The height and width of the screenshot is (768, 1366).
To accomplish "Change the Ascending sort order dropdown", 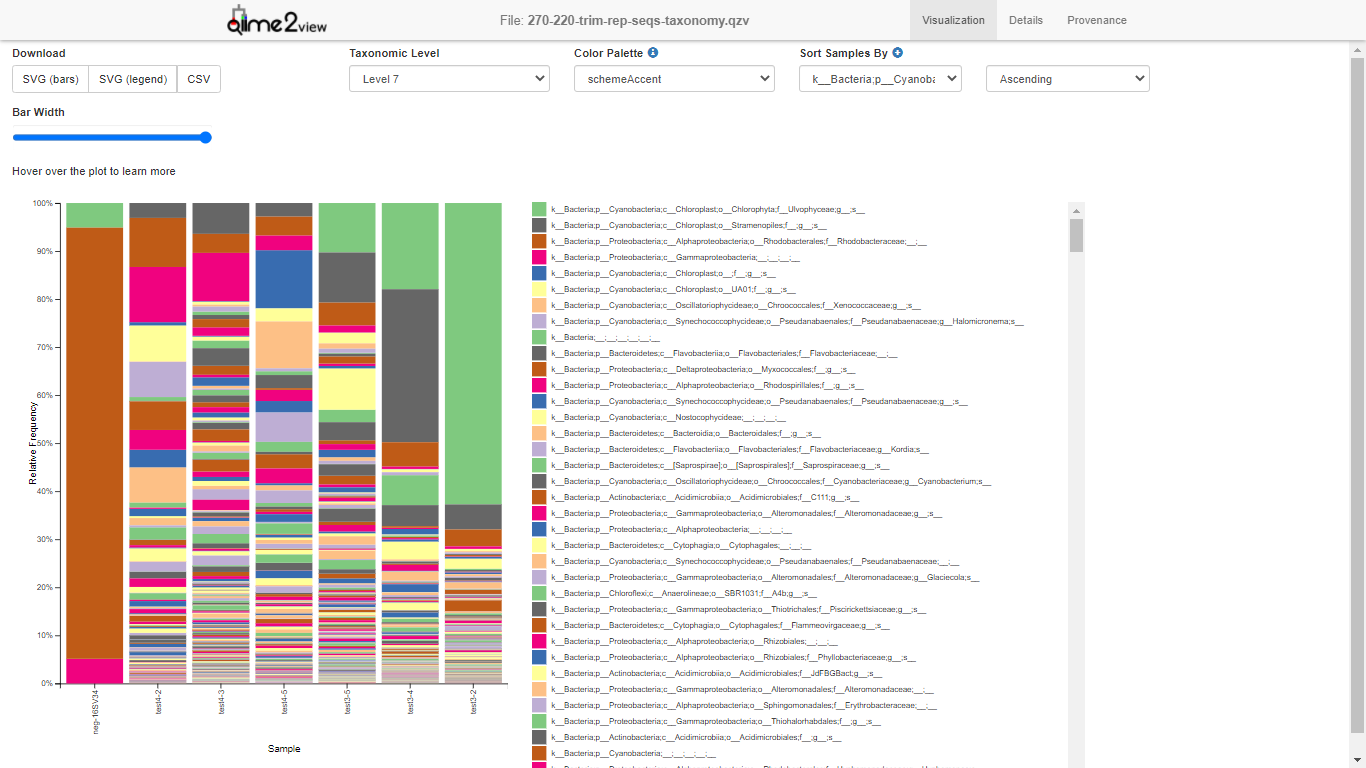I will pos(1067,79).
